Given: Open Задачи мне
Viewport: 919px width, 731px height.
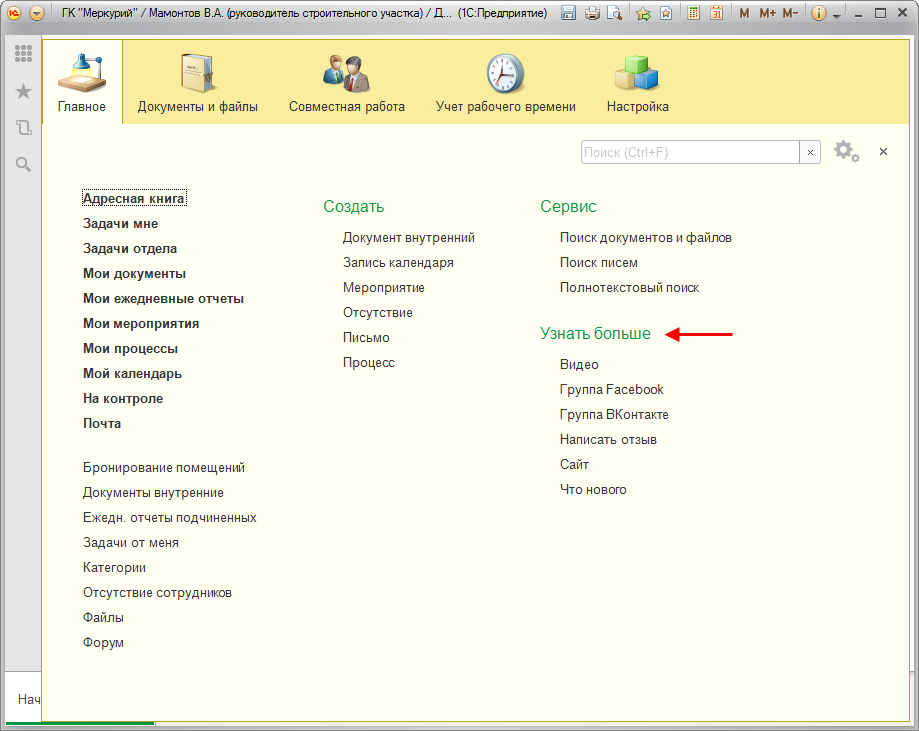Looking at the screenshot, I should [x=120, y=224].
